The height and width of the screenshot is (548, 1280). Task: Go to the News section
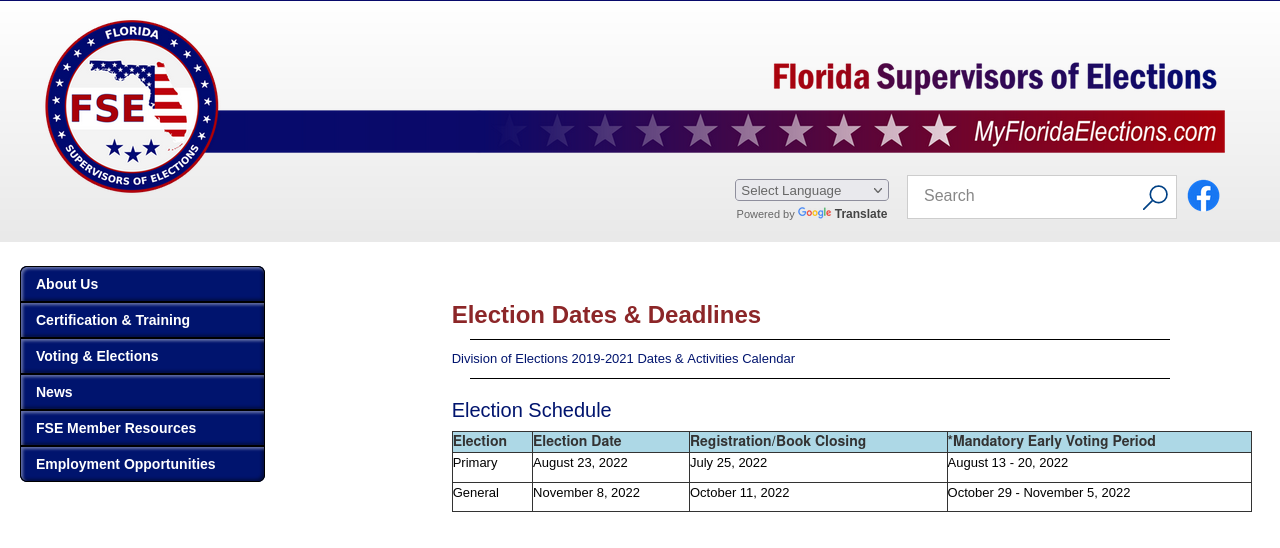coord(142,392)
